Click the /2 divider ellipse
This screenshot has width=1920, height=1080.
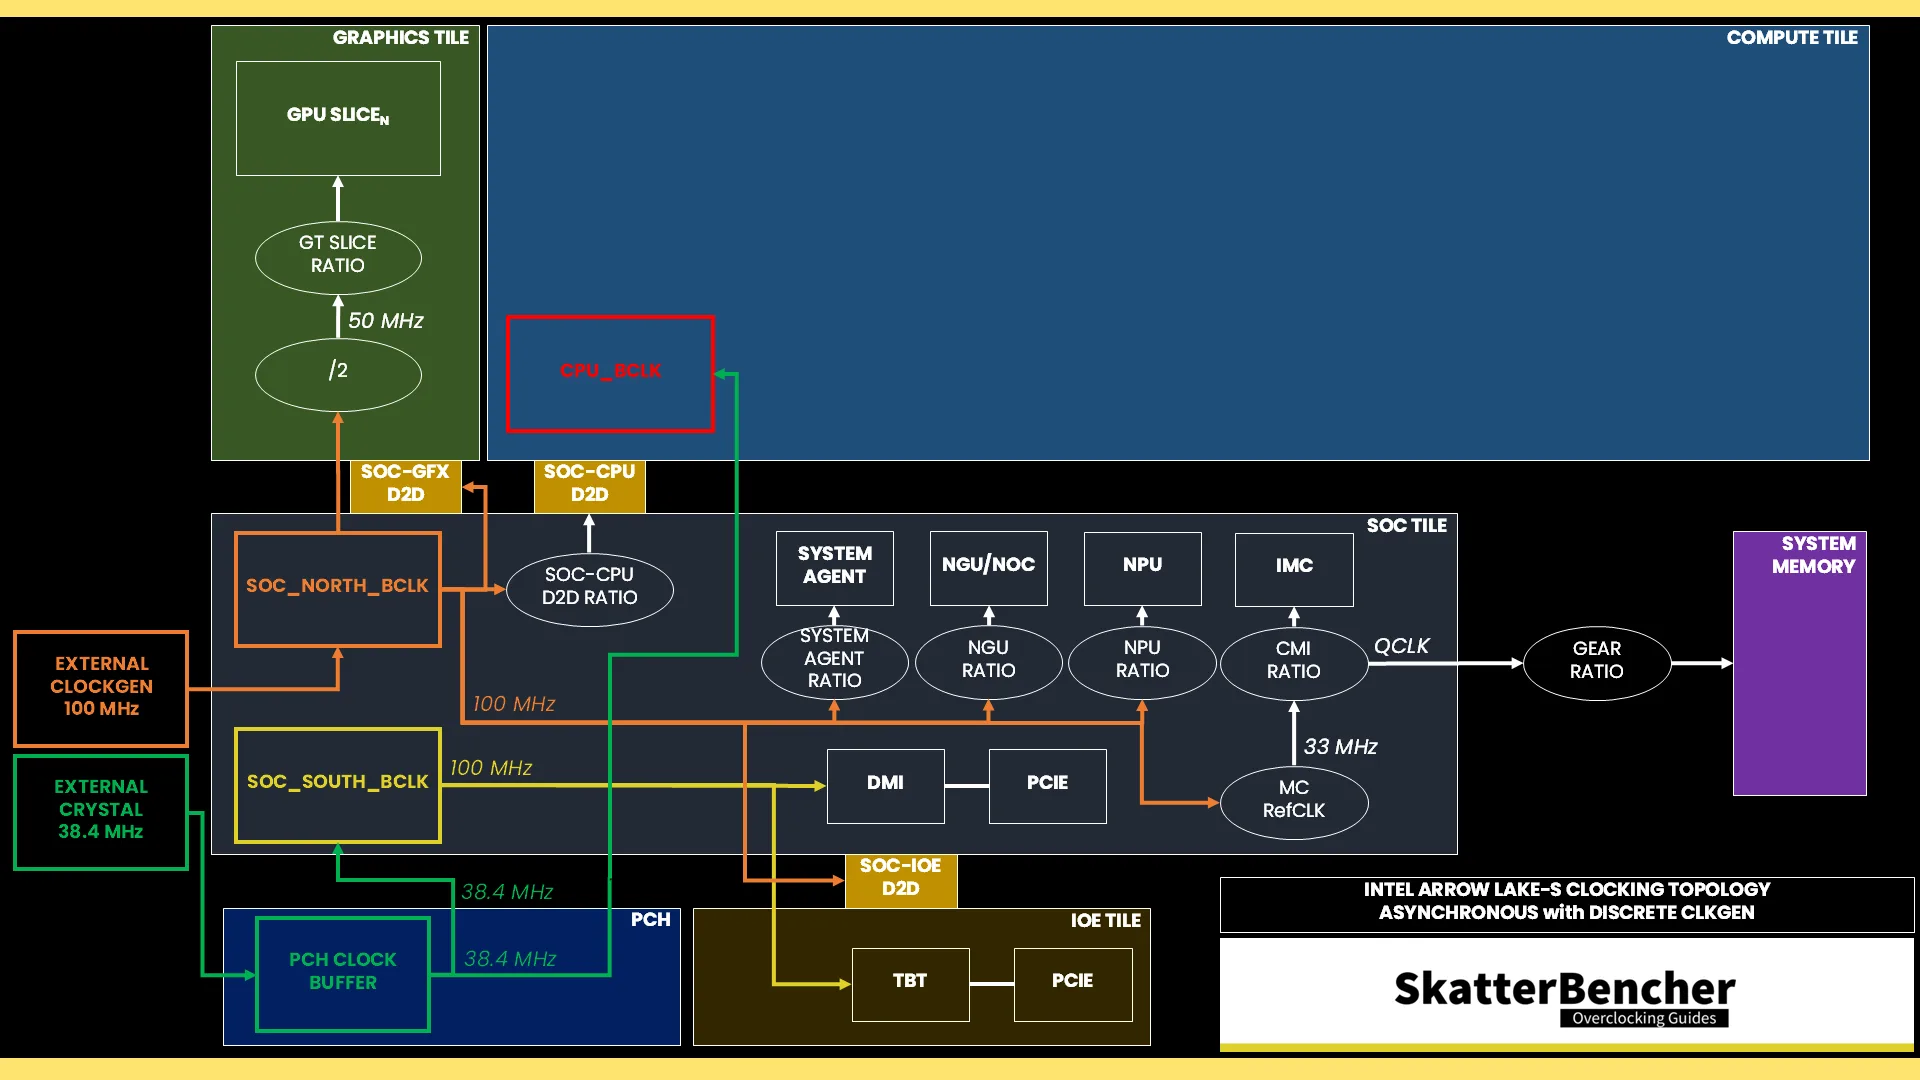pos(338,374)
